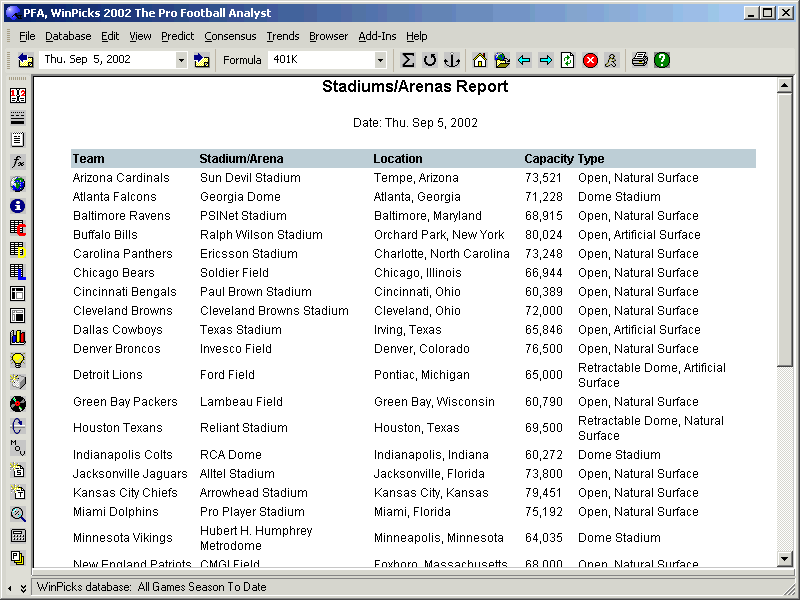Click the globe sidebar icon
Image resolution: width=800 pixels, height=600 pixels.
tap(18, 184)
